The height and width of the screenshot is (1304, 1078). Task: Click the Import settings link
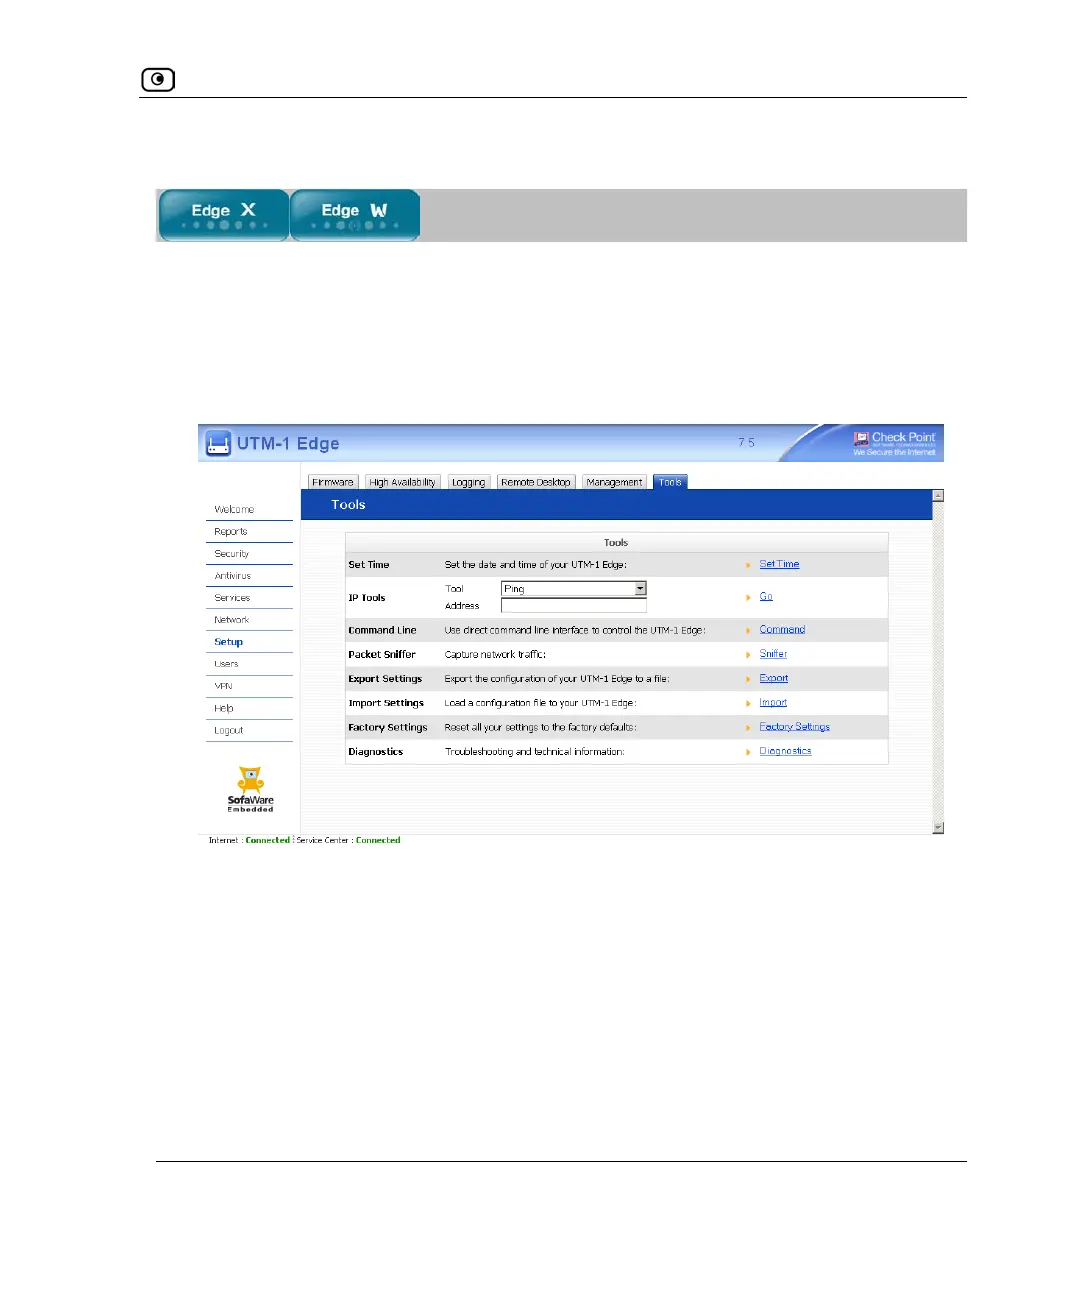click(x=773, y=702)
